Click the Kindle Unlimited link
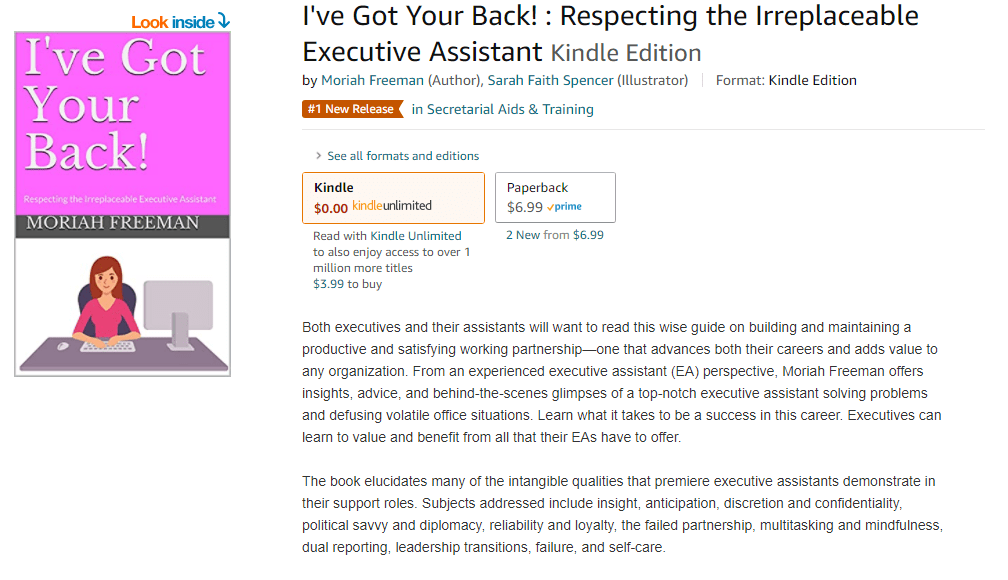The height and width of the screenshot is (580, 1008). pyautogui.click(x=416, y=236)
